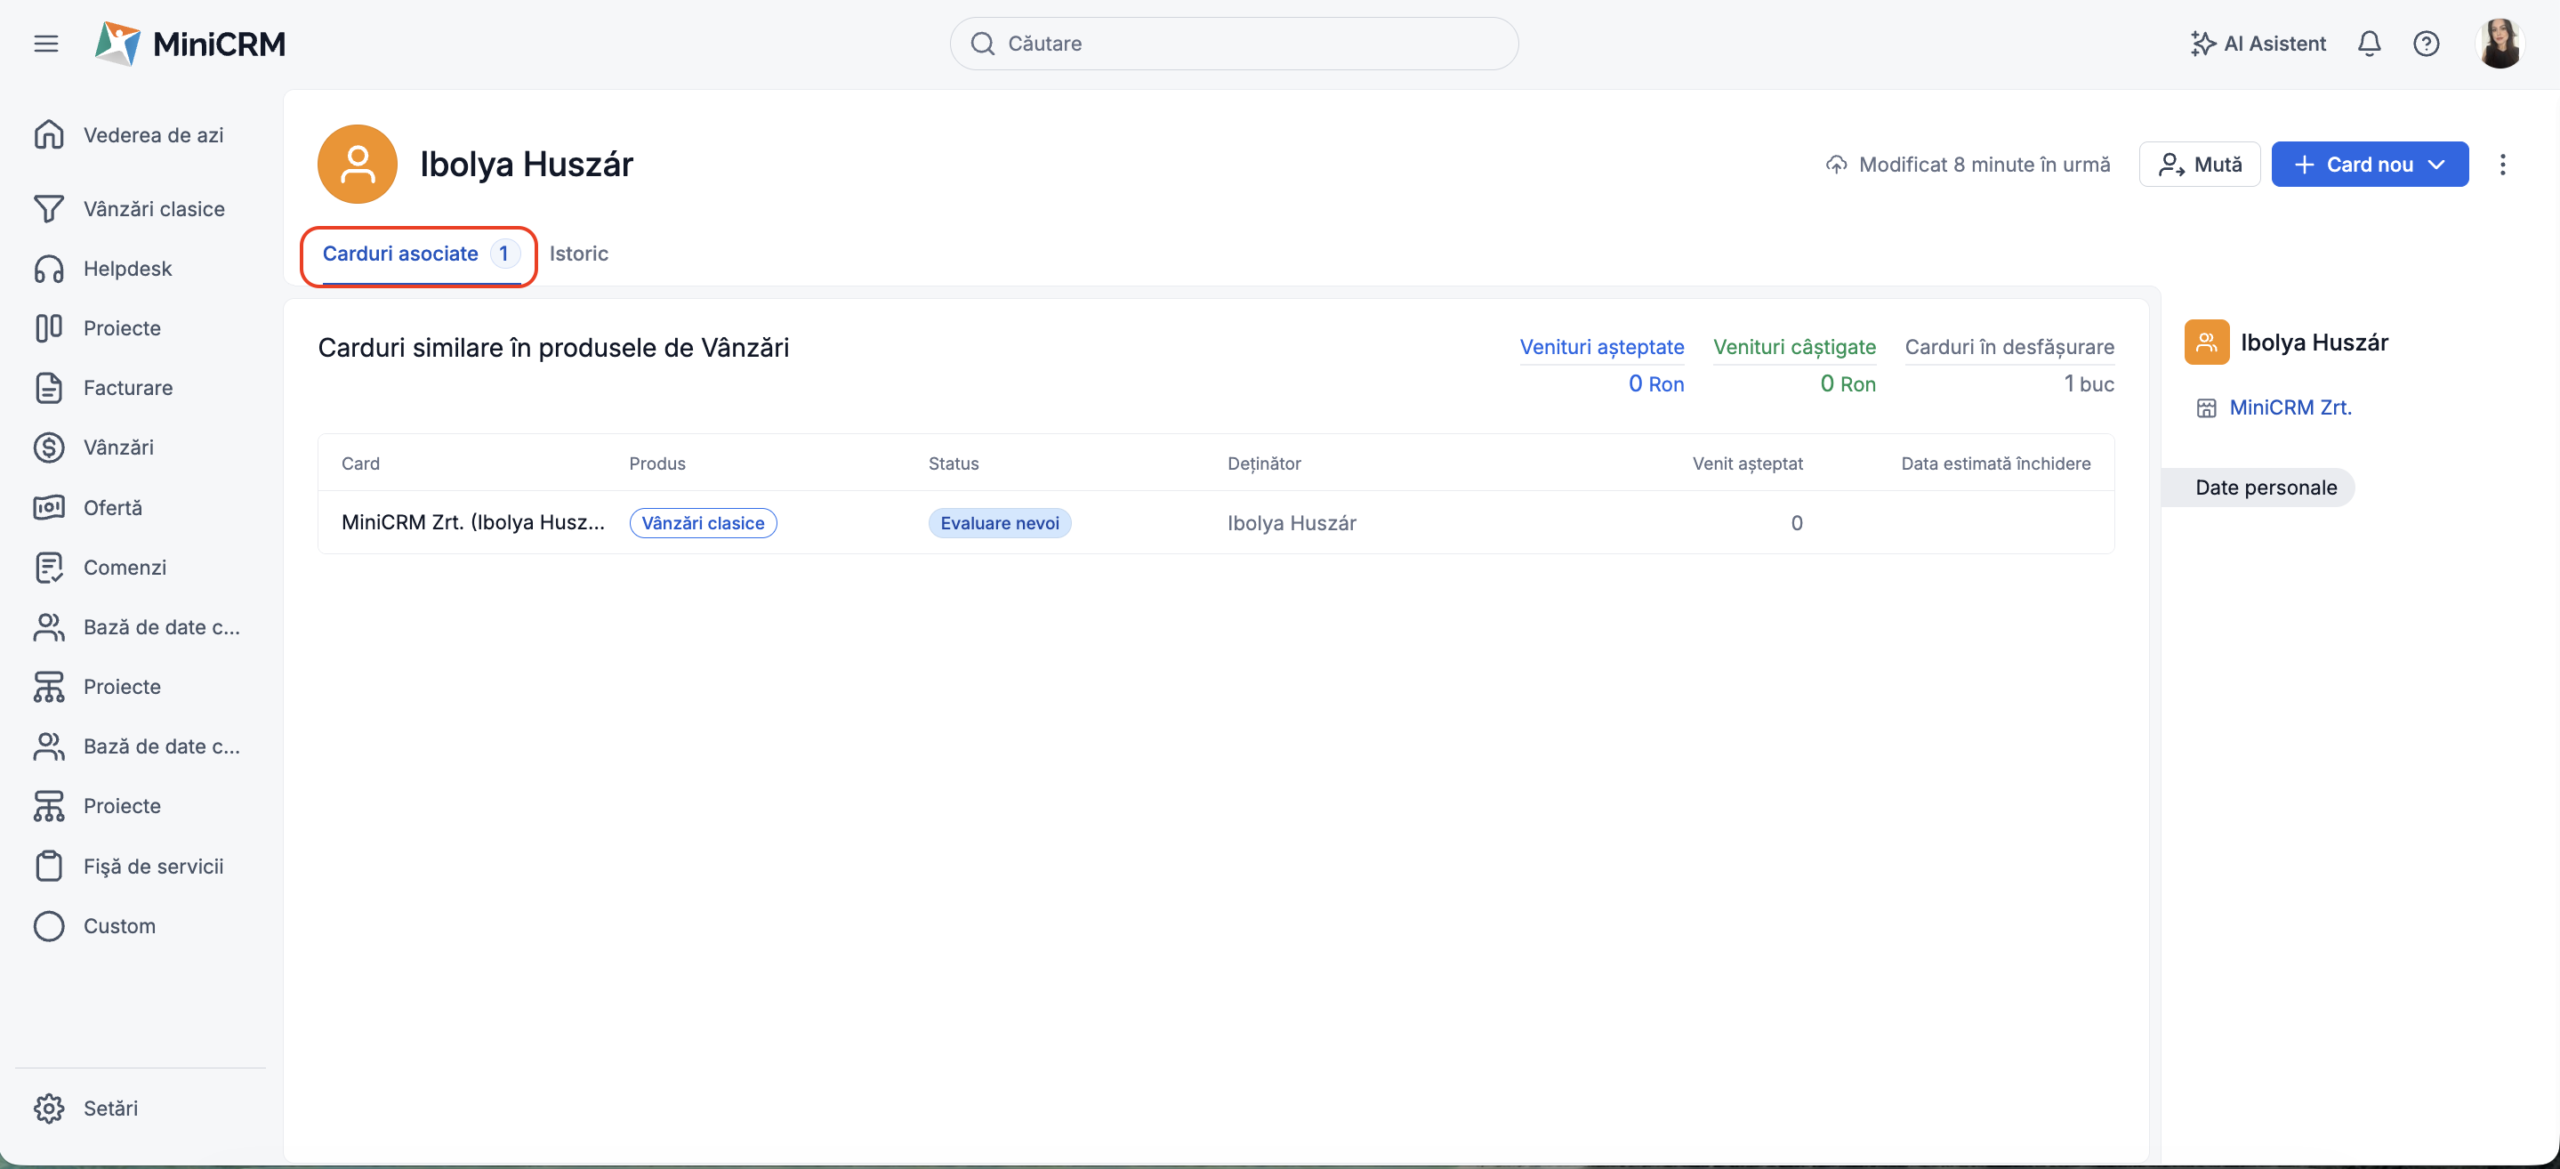
Task: Open the Ofertă sidebar icon
Action: tap(49, 508)
